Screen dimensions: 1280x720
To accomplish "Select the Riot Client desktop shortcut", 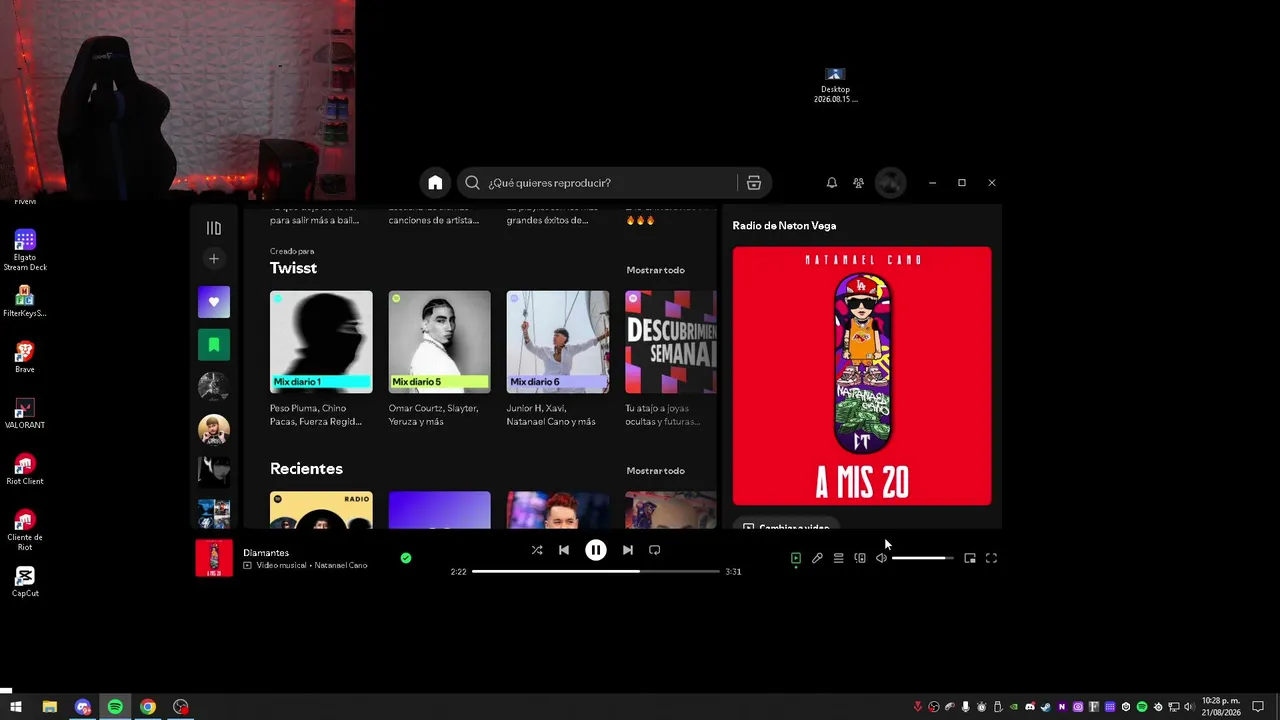I will [25, 469].
